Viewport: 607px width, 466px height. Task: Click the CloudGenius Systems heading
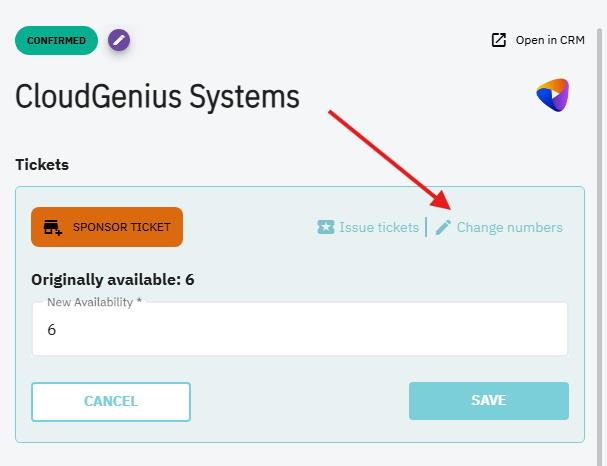[157, 97]
